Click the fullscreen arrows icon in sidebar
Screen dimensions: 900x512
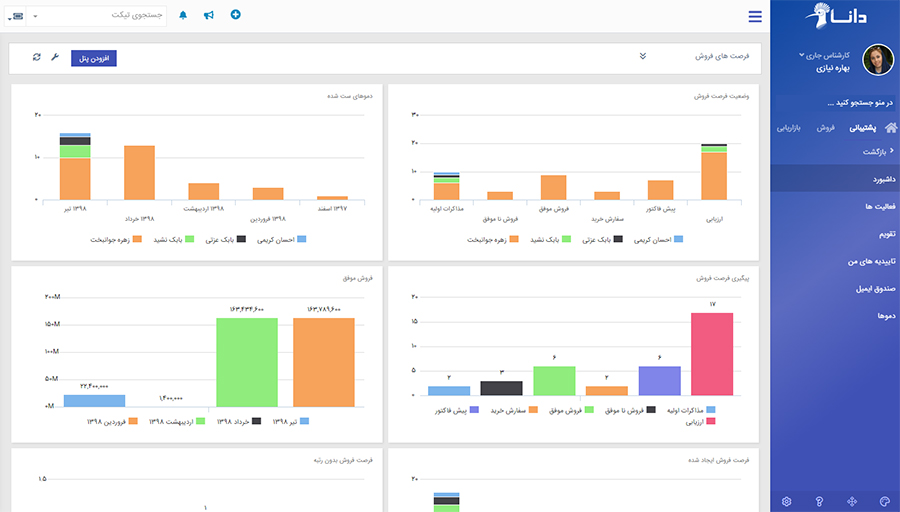(x=852, y=501)
